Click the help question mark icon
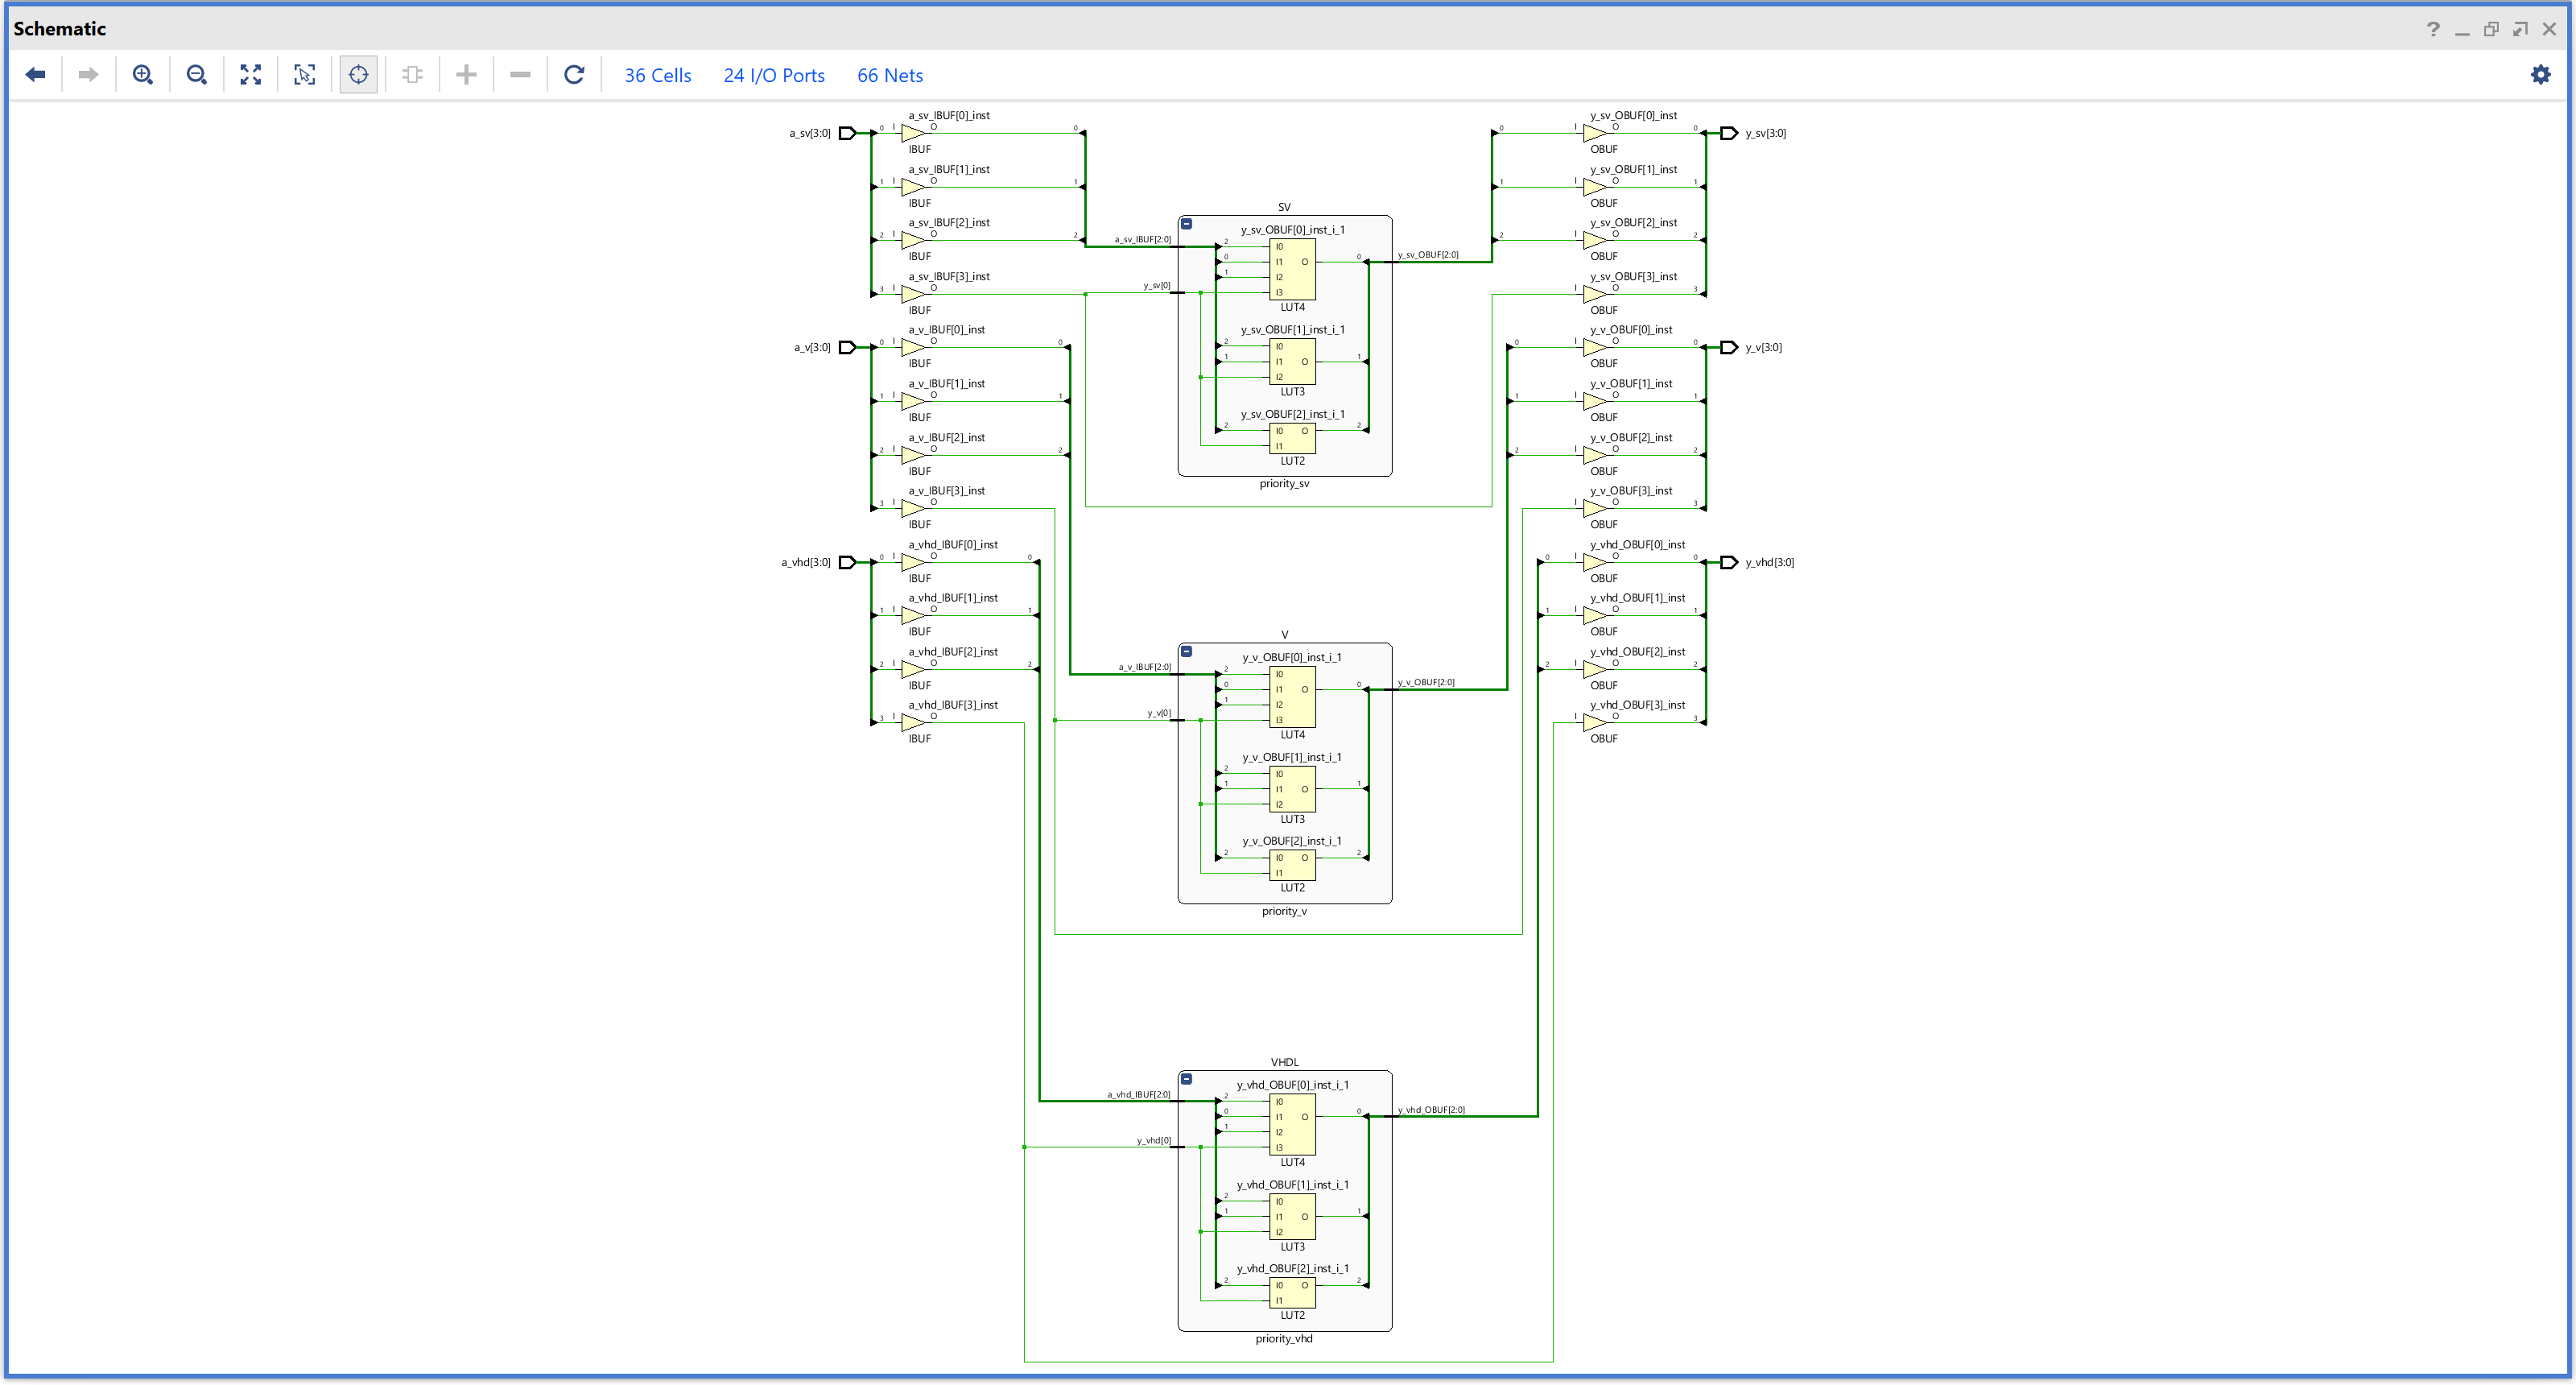Image resolution: width=2576 pixels, height=1385 pixels. pos(2433,29)
